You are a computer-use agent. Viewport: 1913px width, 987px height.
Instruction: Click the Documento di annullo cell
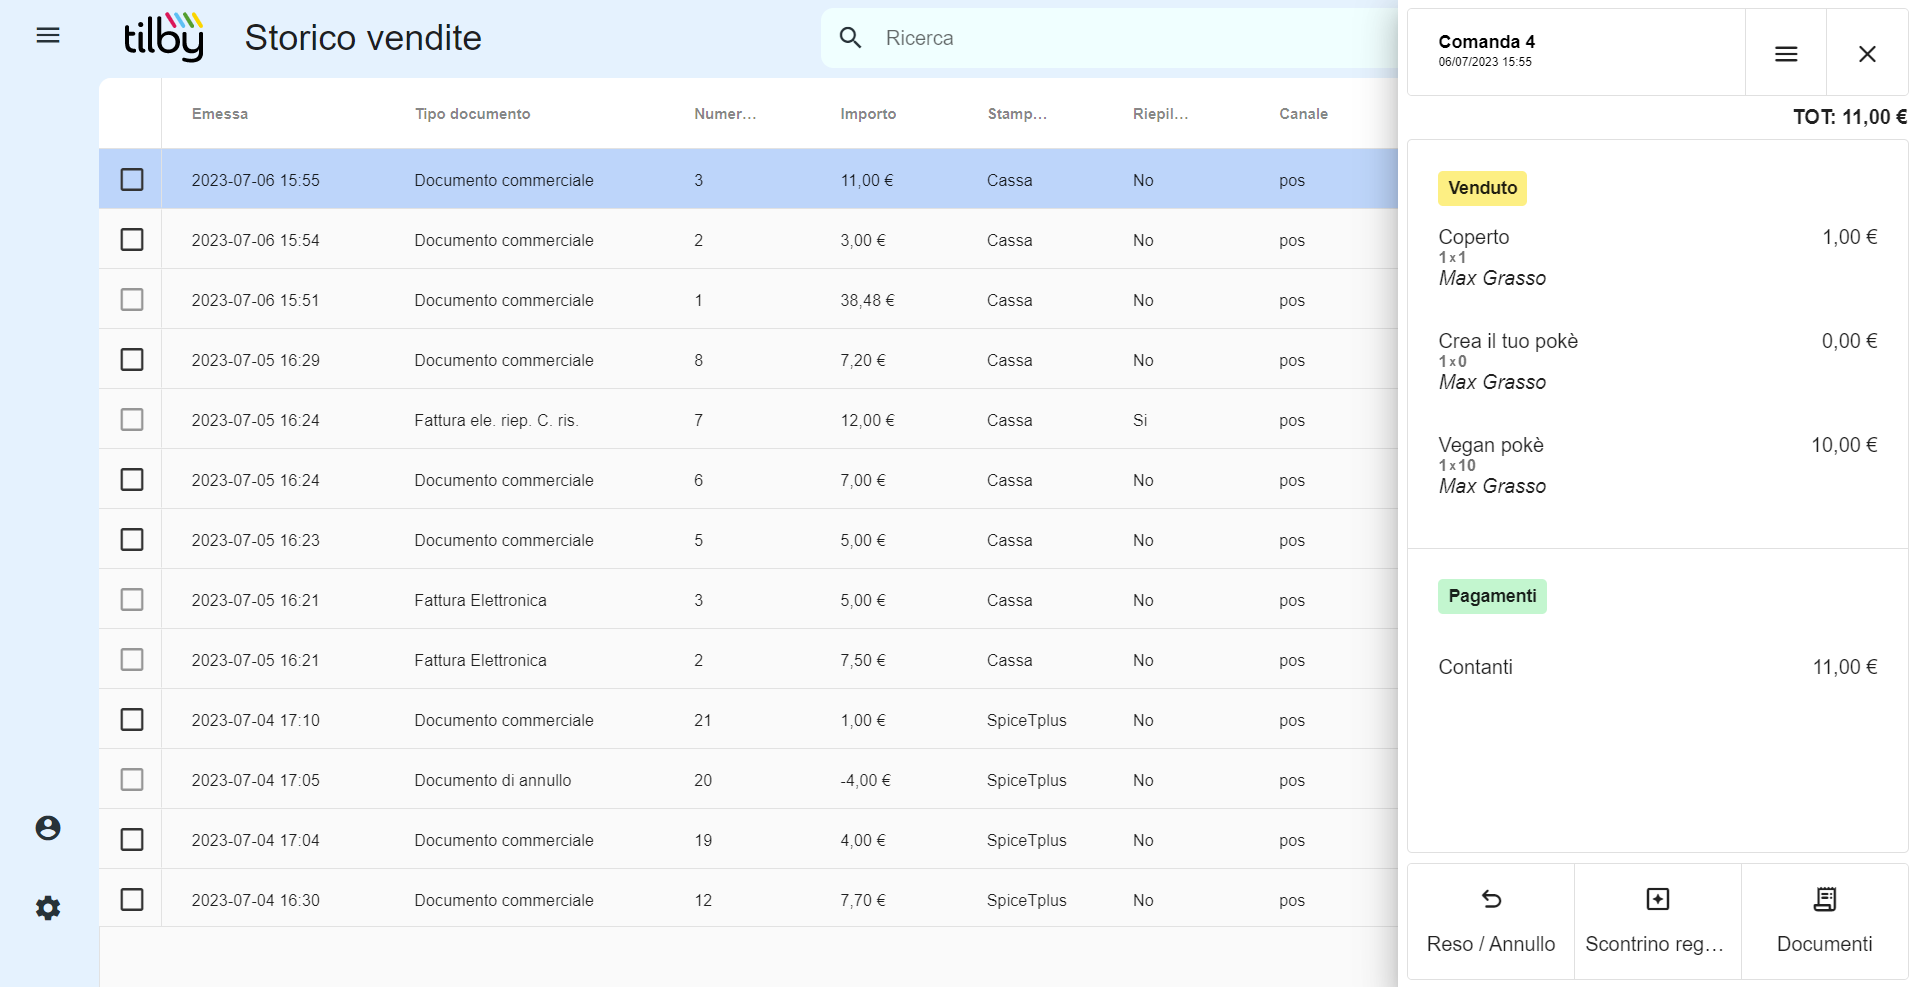[x=493, y=780]
